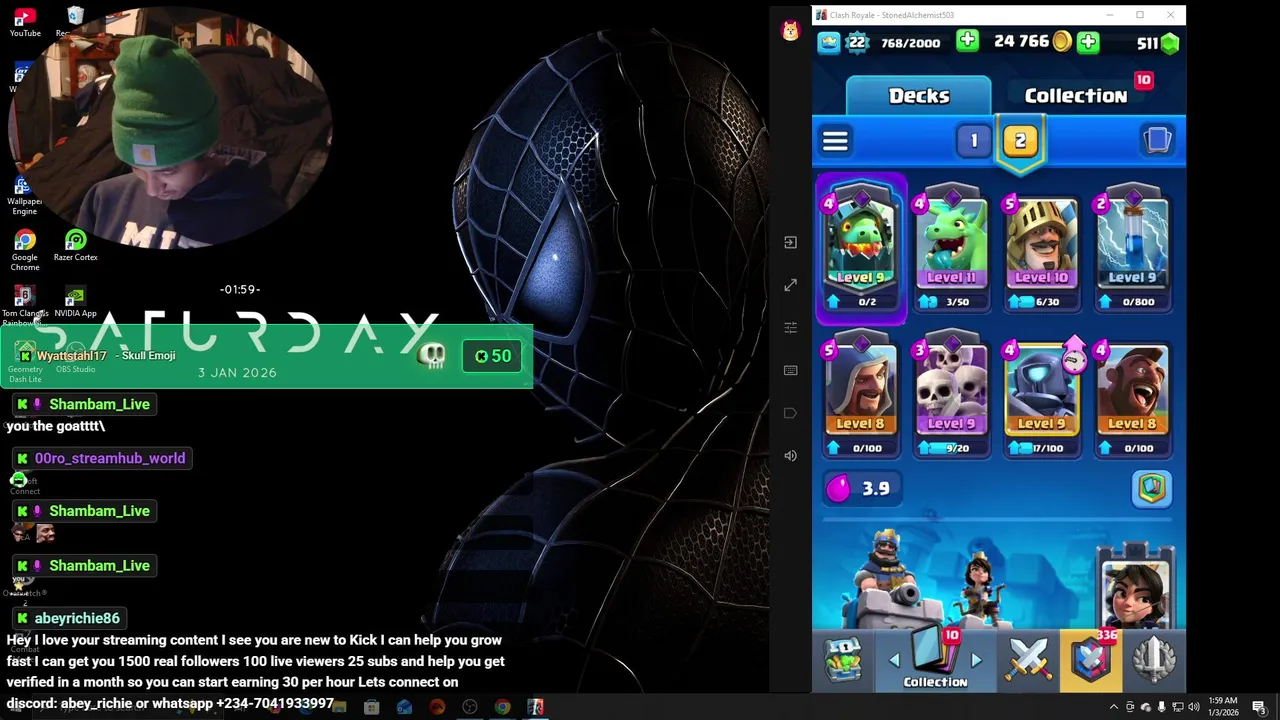1280x720 pixels.
Task: Click the 00ro_streamhub_world chat username
Action: point(110,458)
